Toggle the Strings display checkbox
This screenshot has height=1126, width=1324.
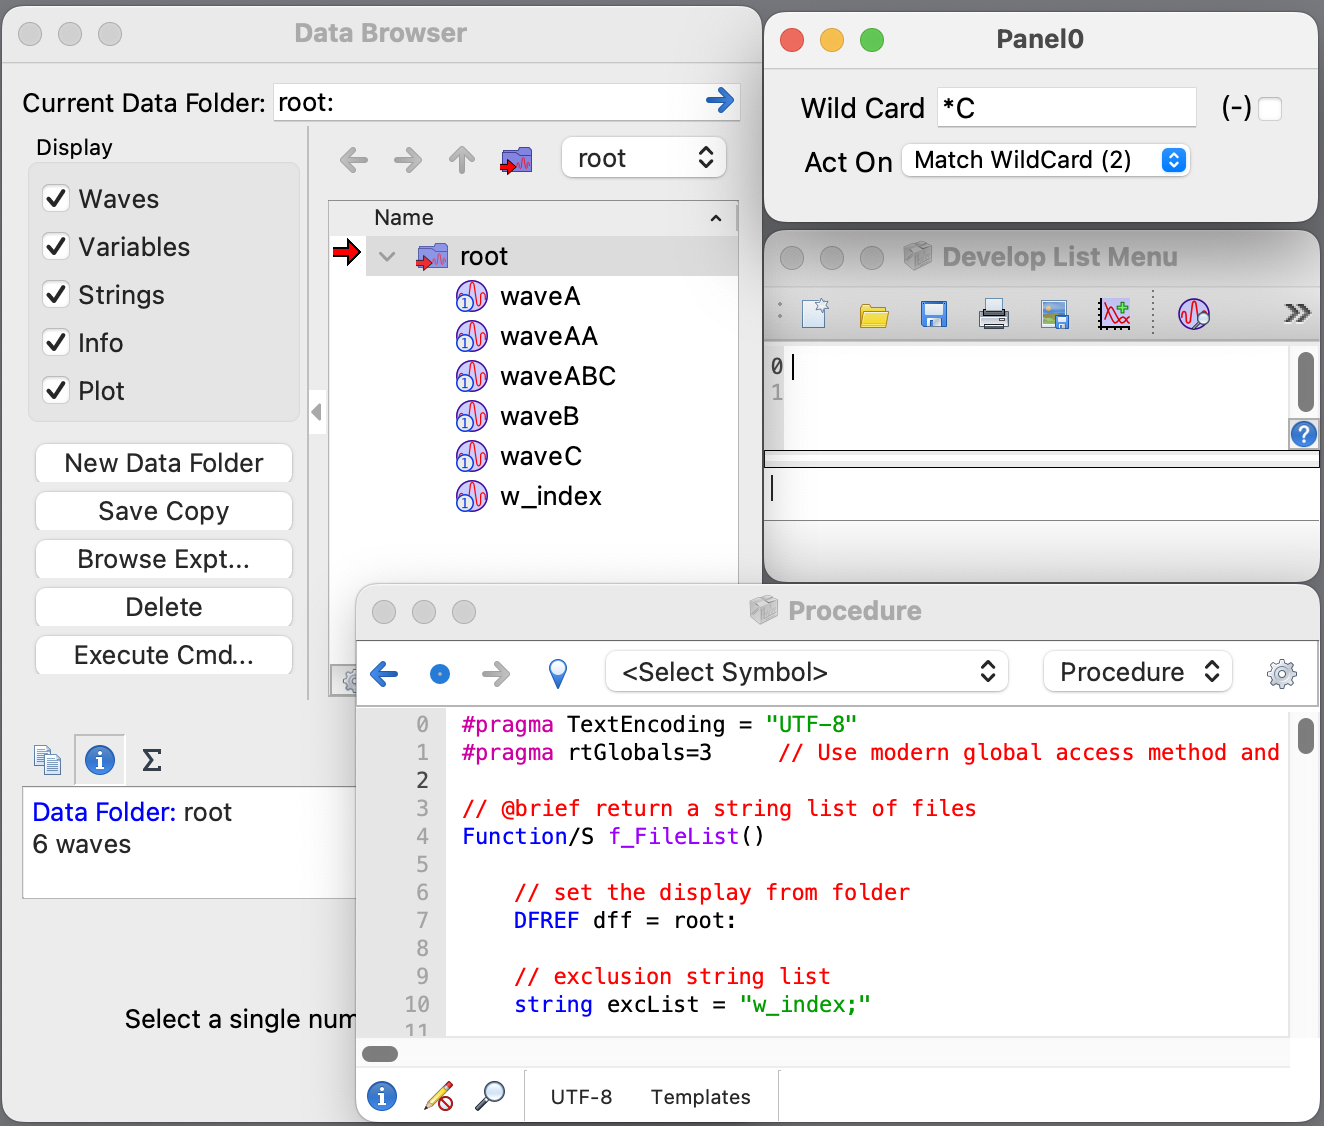(x=57, y=294)
